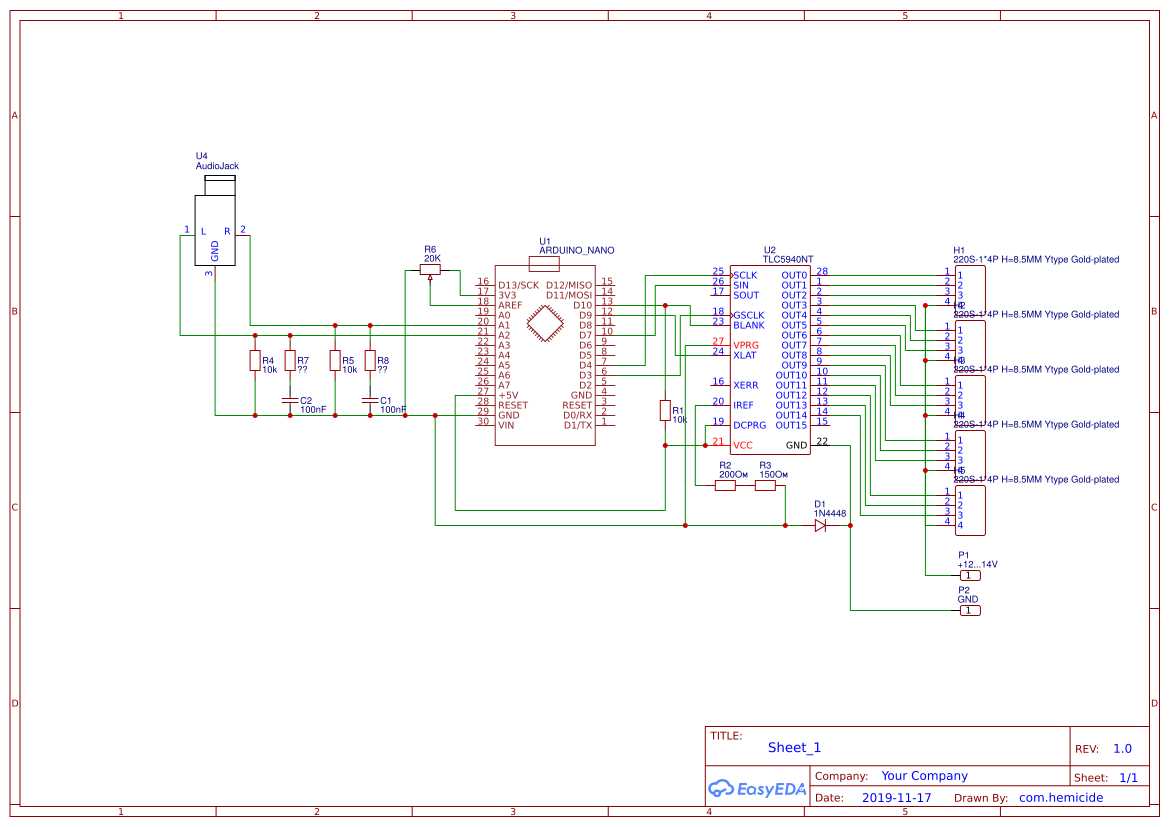Click the GSCLK pin label
This screenshot has height=827, width=1171.
(x=748, y=315)
